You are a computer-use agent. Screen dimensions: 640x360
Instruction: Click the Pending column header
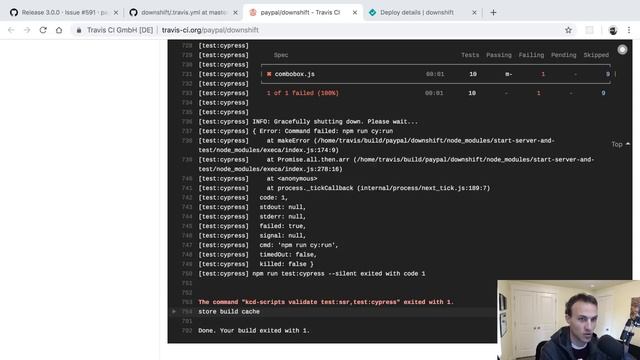click(564, 55)
